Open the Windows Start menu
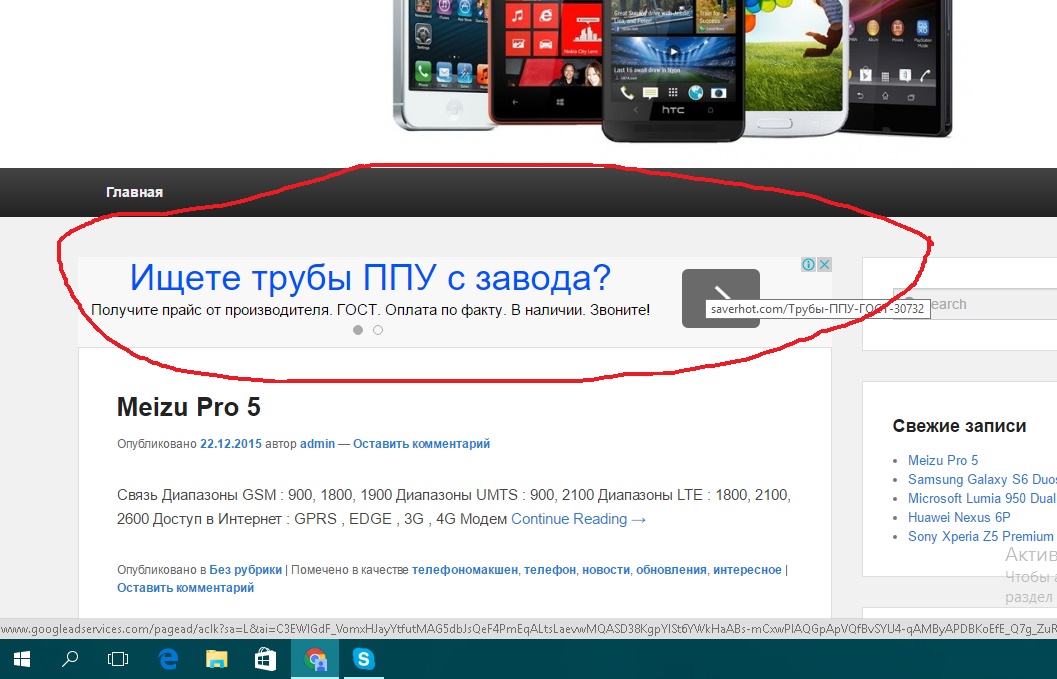 [22, 659]
